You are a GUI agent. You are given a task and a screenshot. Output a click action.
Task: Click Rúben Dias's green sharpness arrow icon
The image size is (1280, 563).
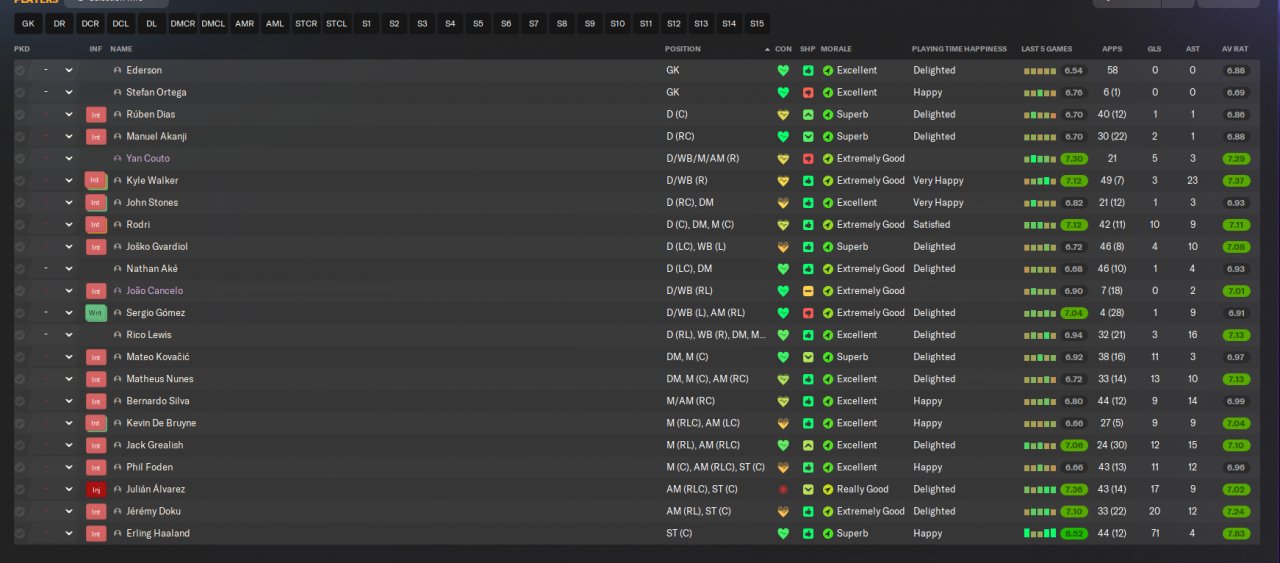click(x=808, y=115)
